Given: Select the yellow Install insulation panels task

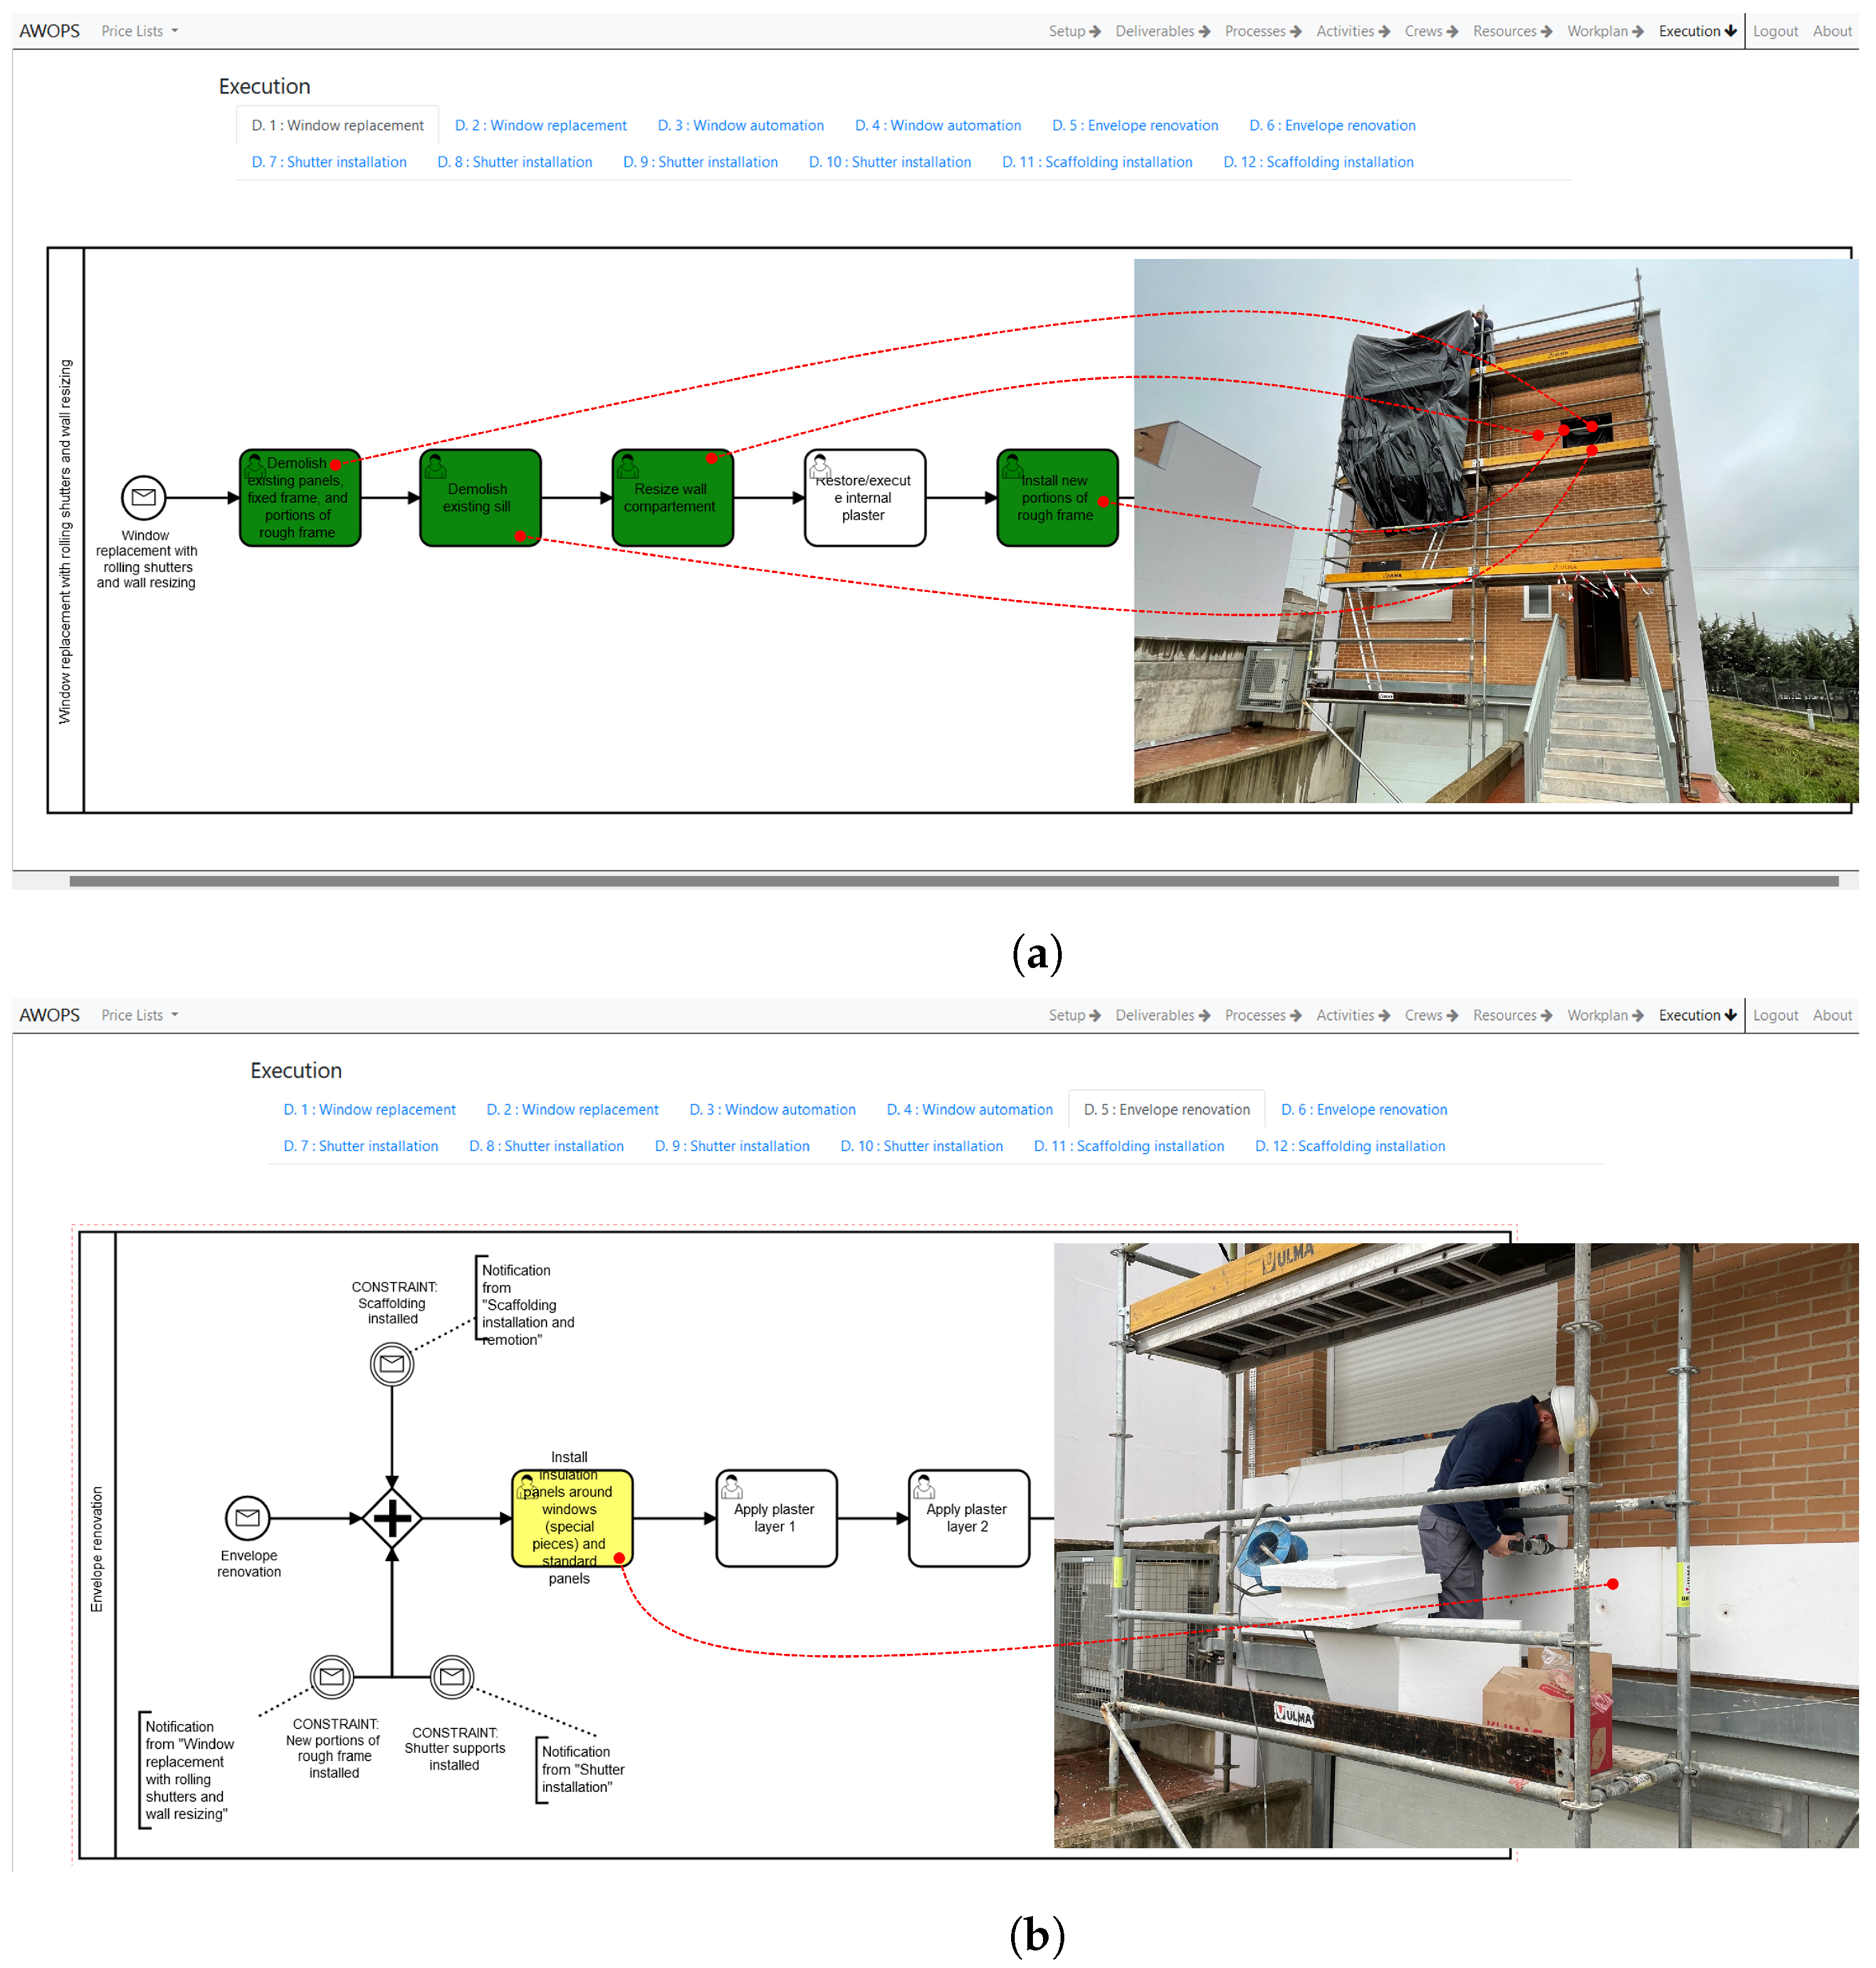Looking at the screenshot, I should point(571,1518).
